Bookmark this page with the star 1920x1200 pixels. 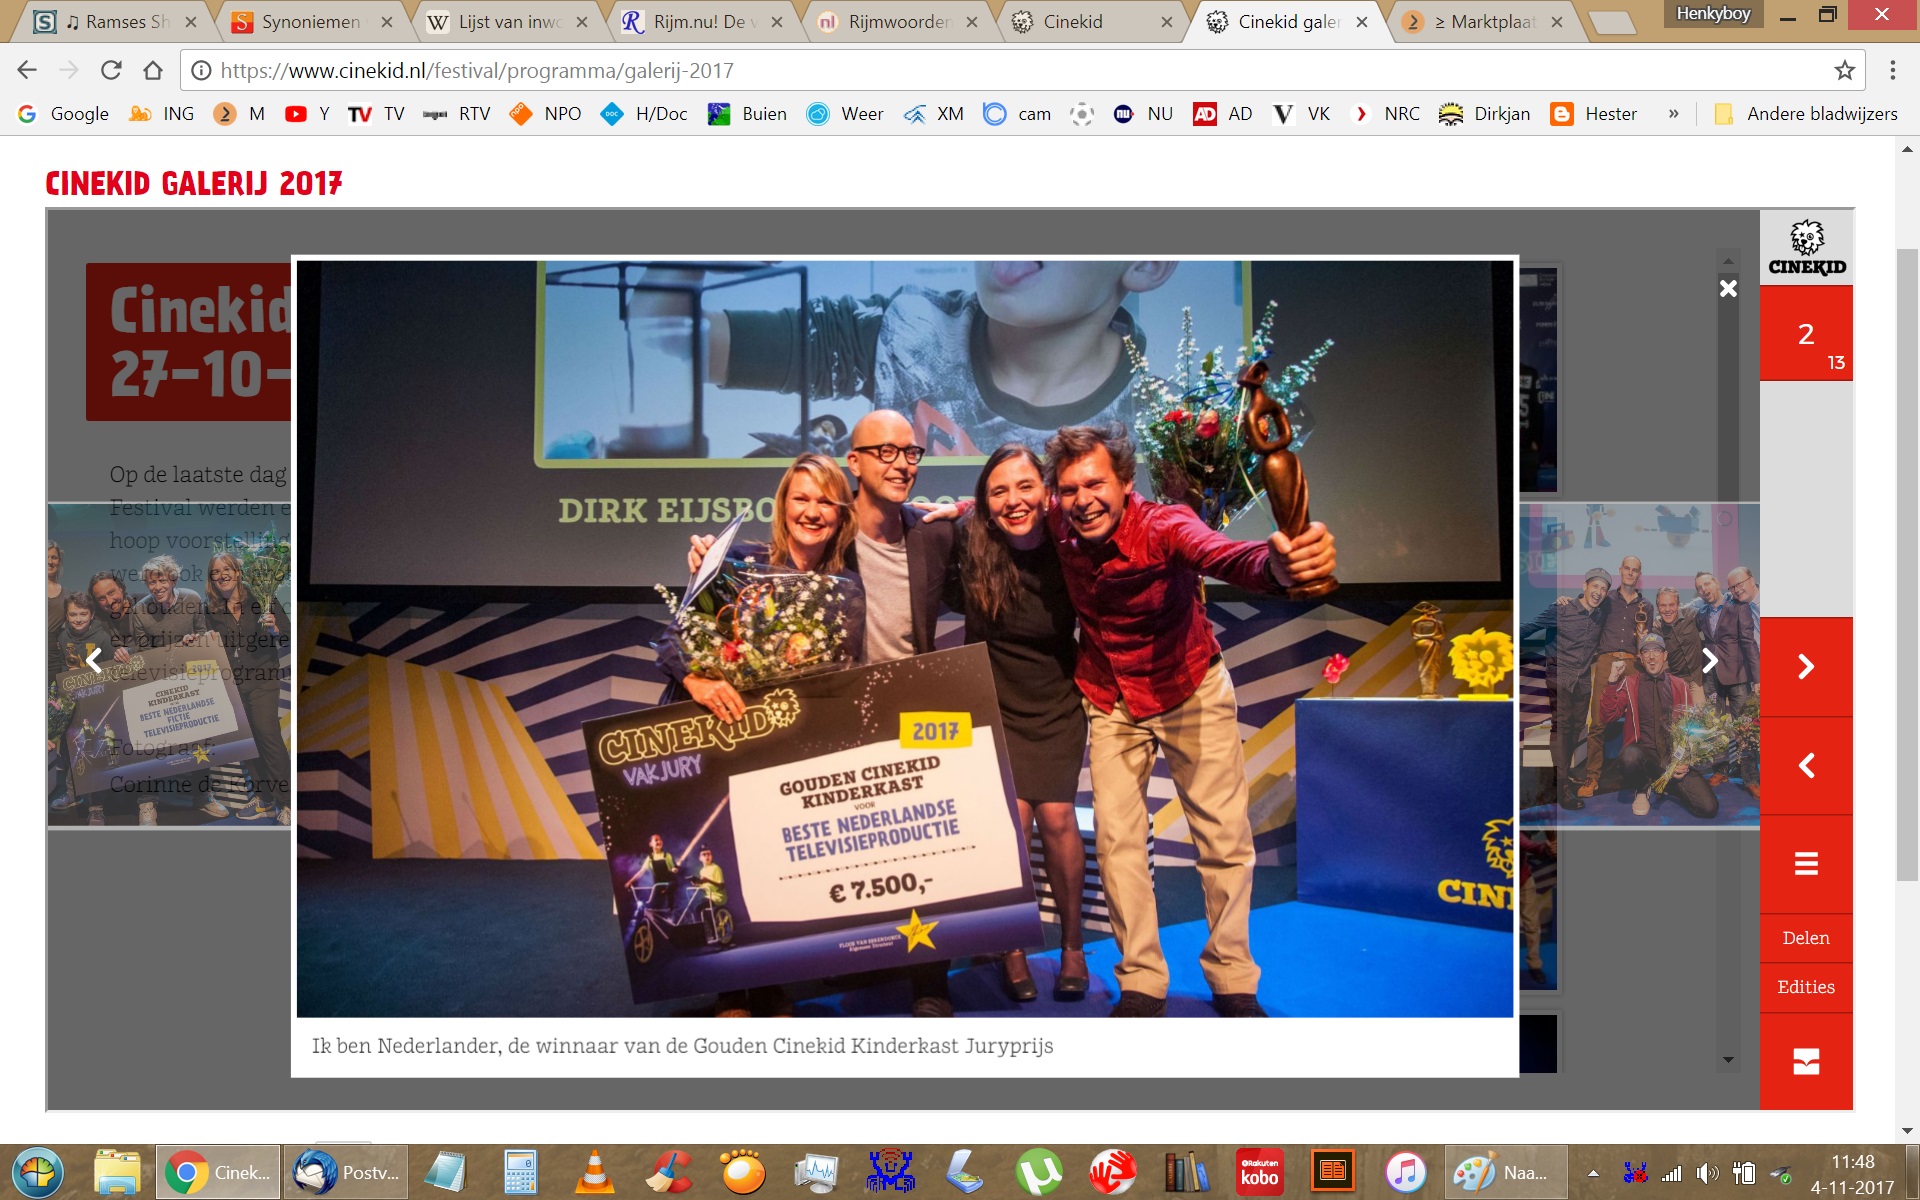1845,70
